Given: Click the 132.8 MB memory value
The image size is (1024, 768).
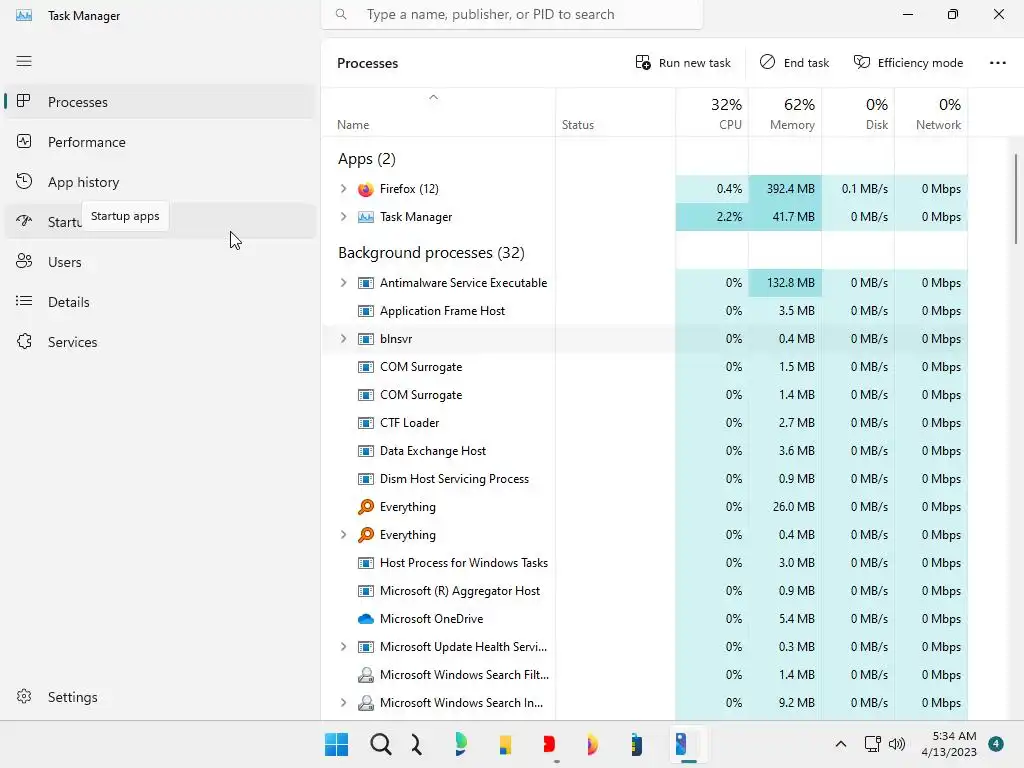Looking at the screenshot, I should coord(785,283).
